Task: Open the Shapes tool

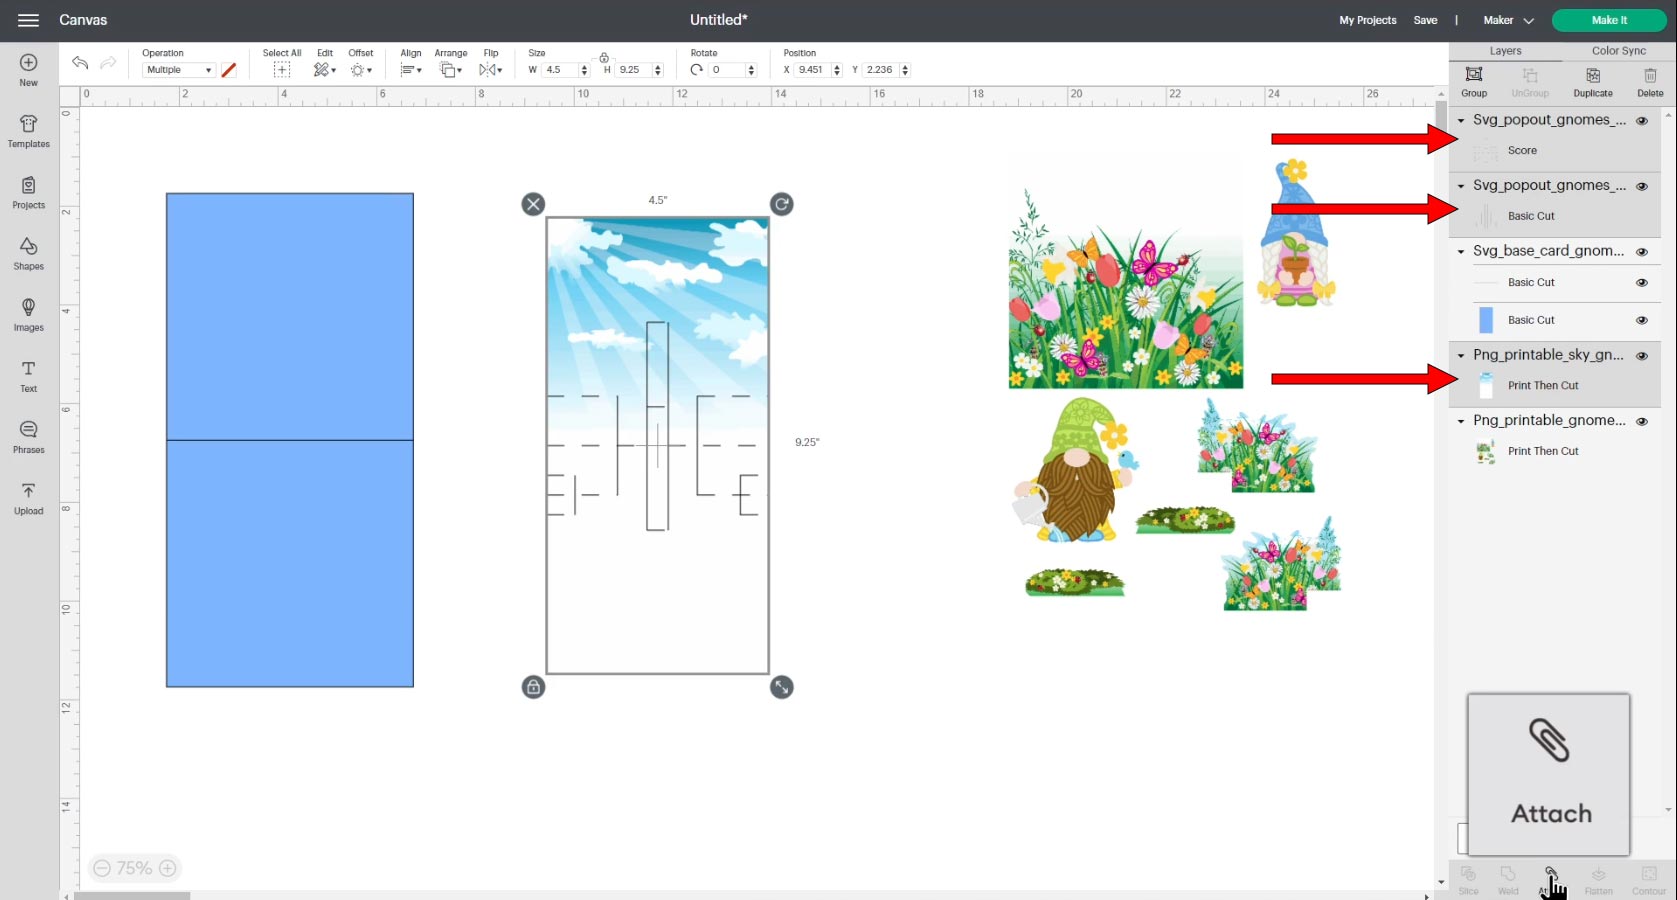Action: coord(28,253)
